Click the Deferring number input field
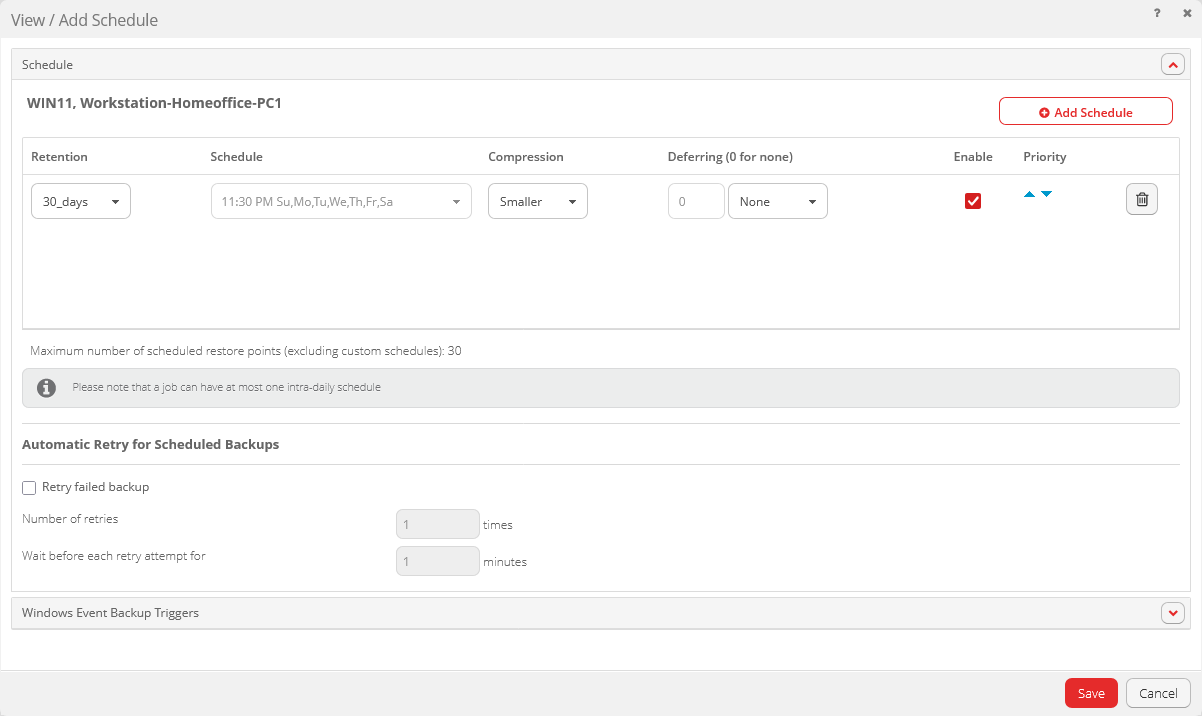The height and width of the screenshot is (716, 1202). (x=696, y=201)
